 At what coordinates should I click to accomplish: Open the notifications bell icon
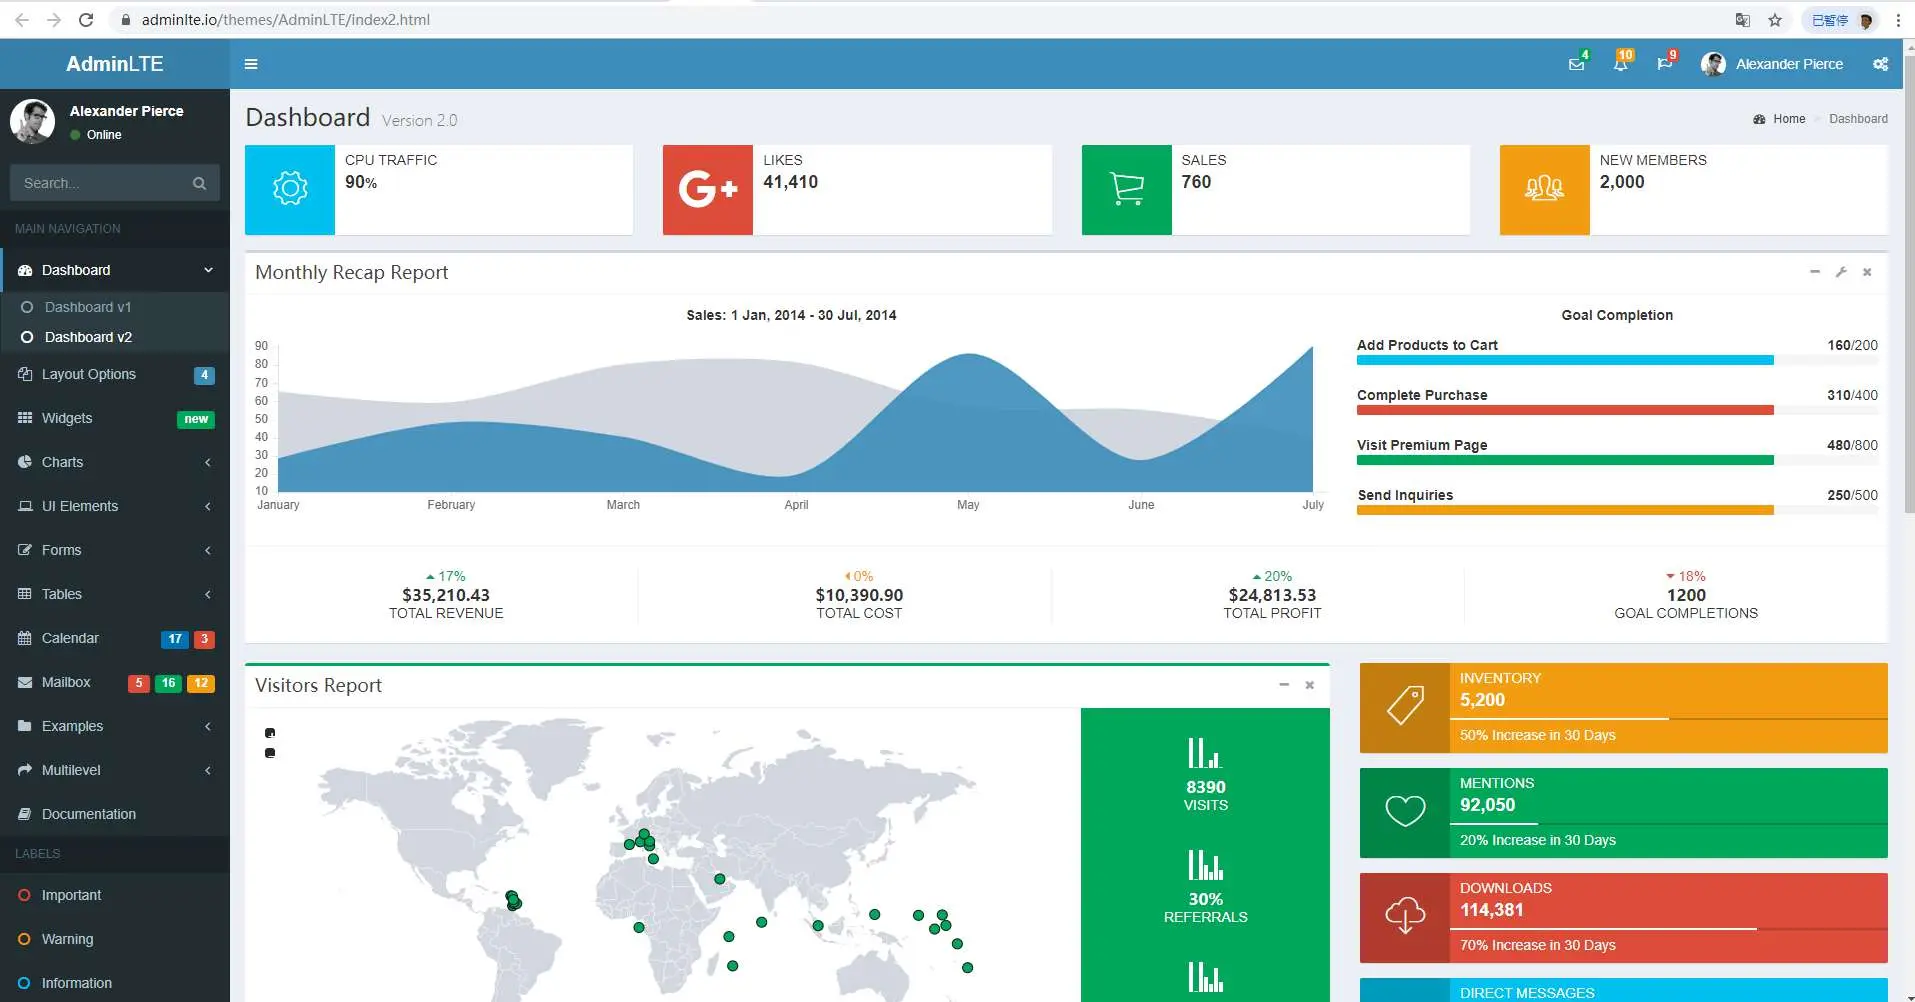(x=1620, y=64)
